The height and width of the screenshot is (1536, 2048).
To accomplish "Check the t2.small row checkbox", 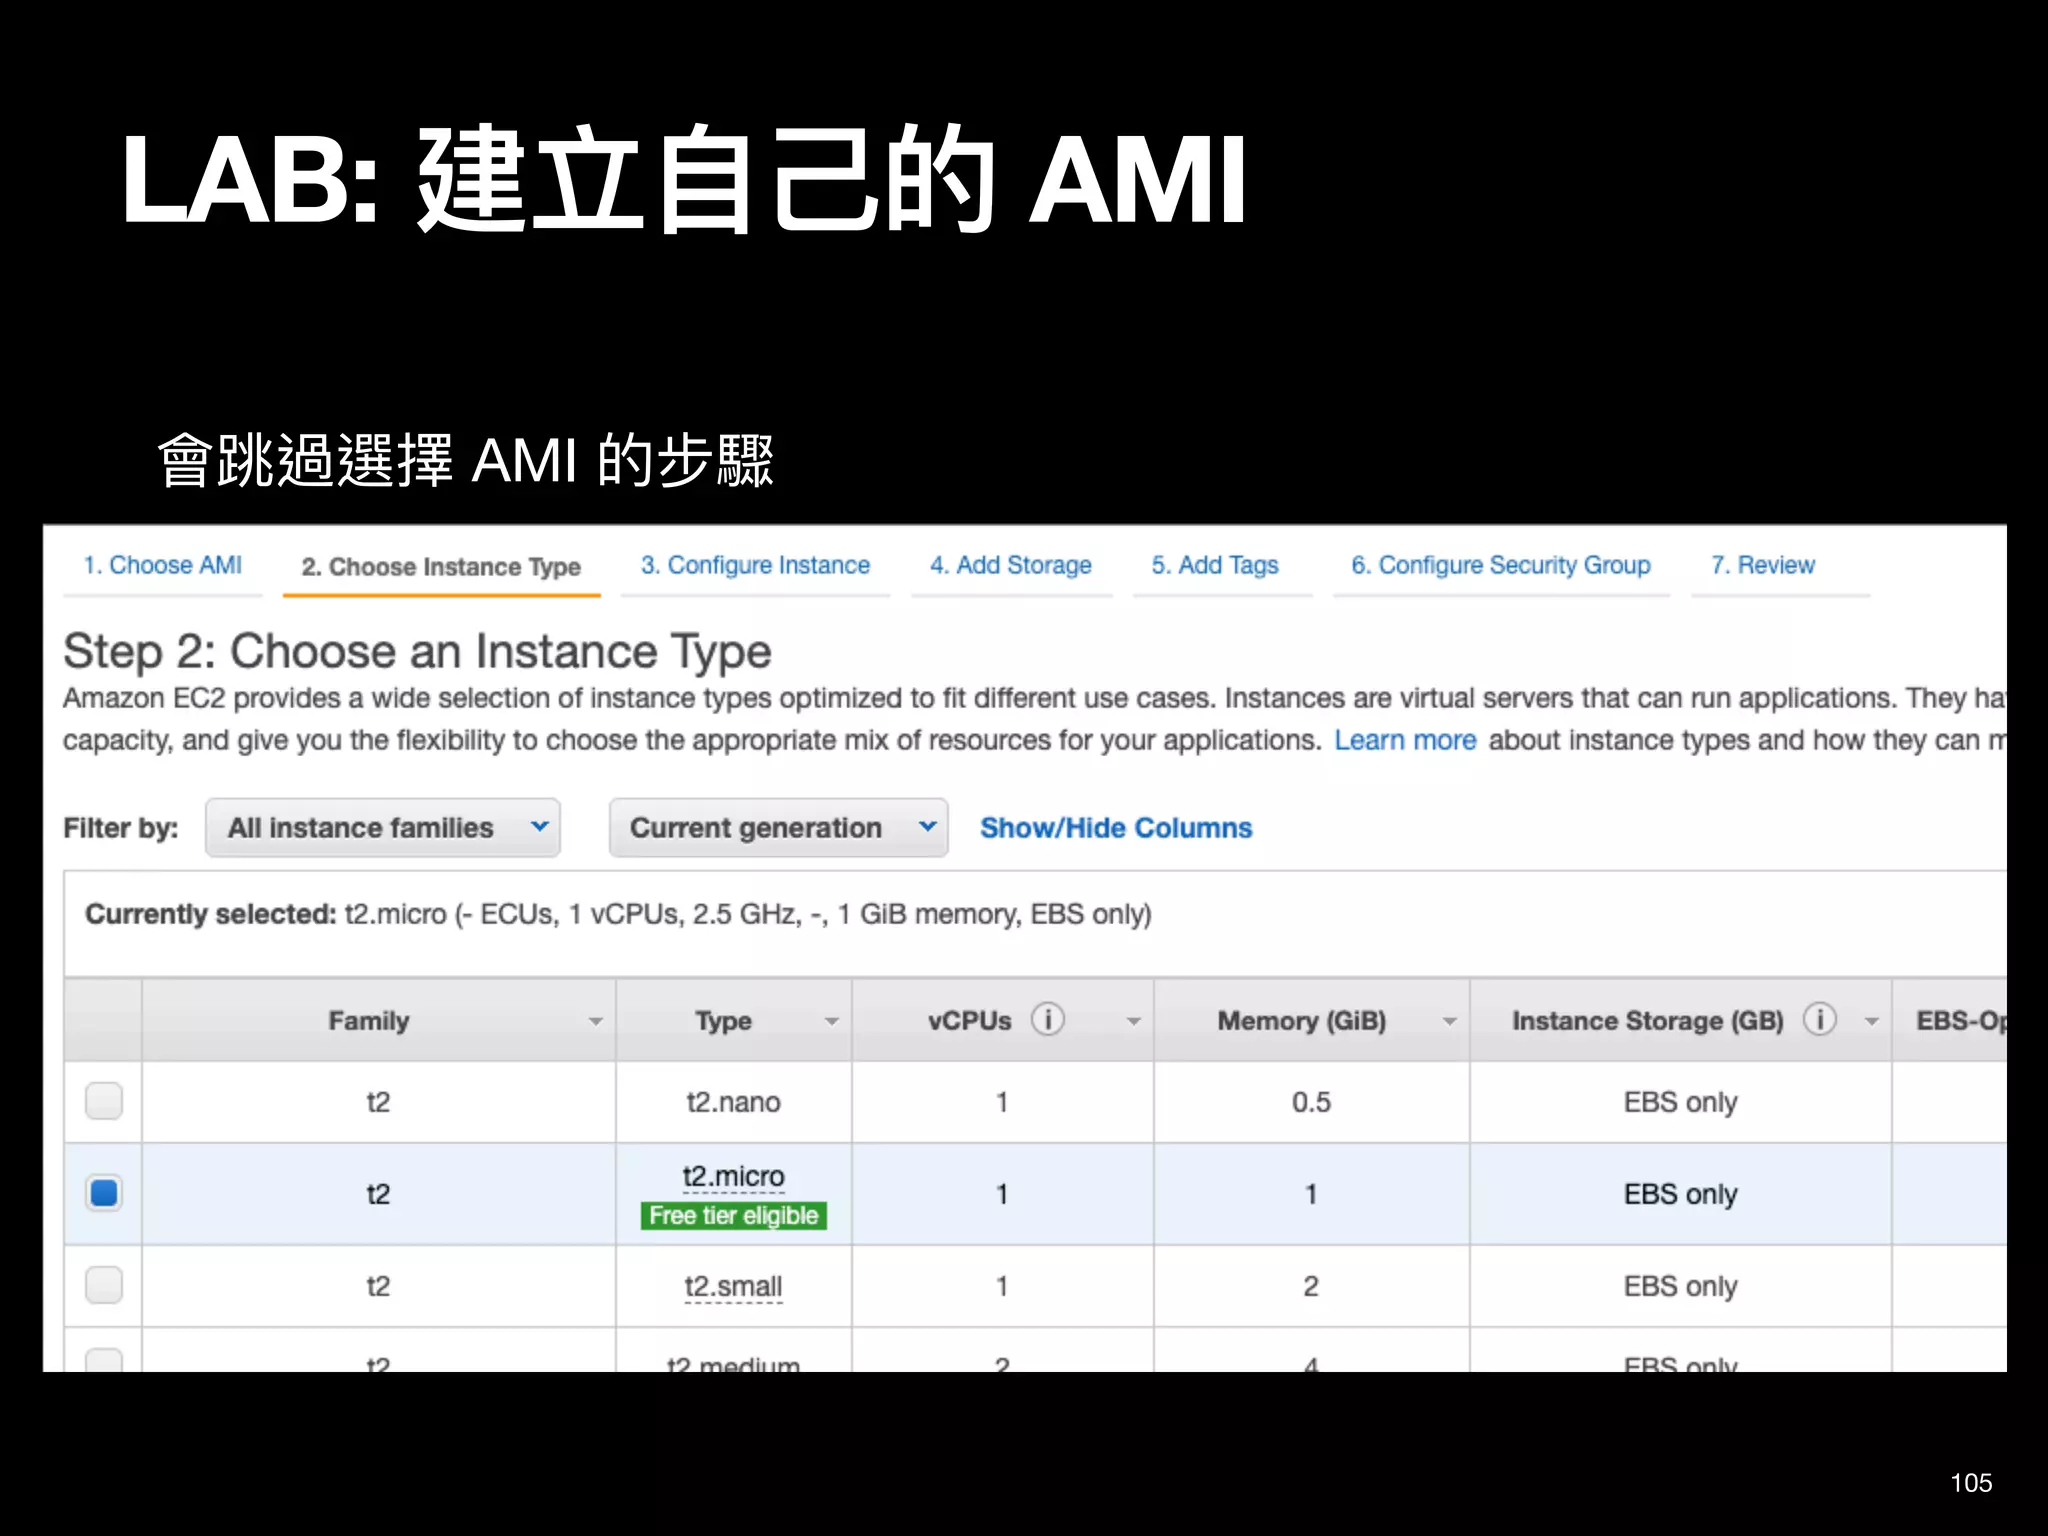I will [x=104, y=1285].
